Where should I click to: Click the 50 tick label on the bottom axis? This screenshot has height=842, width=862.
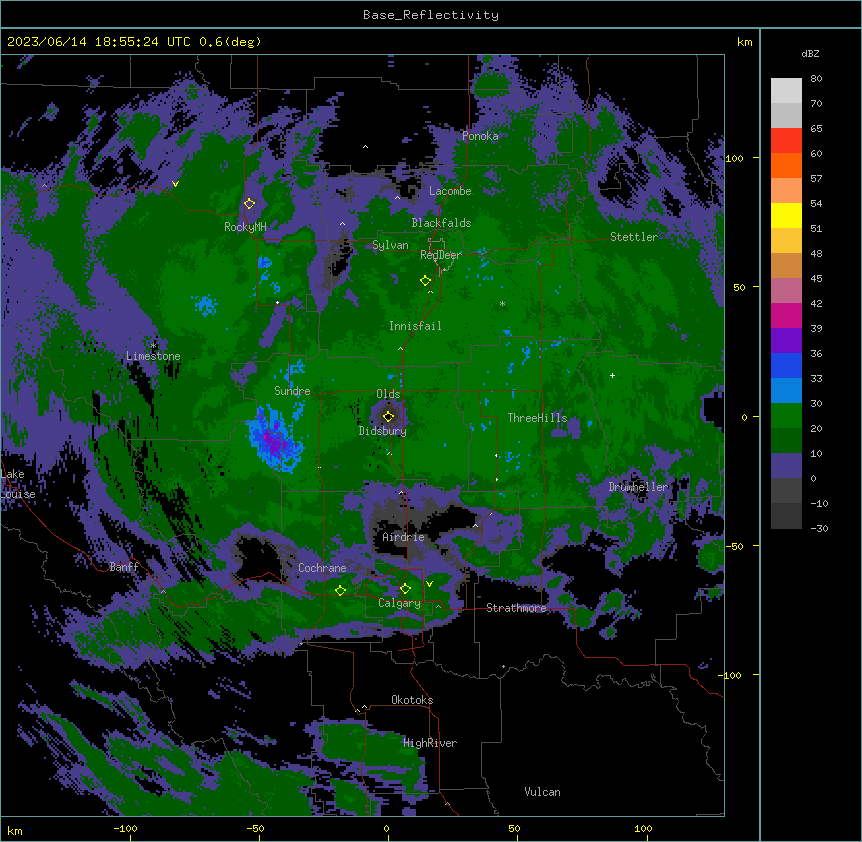point(514,828)
